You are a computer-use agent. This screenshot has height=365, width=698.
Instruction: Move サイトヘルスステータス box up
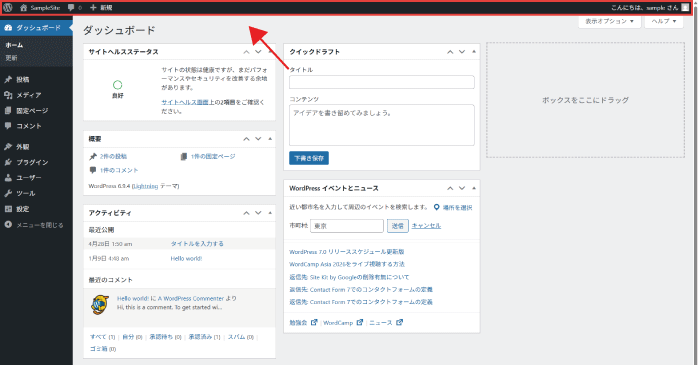pos(246,52)
